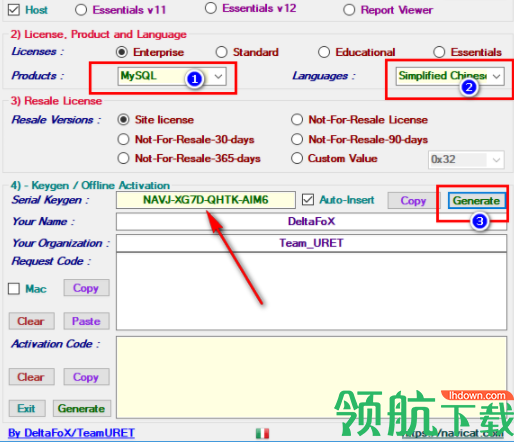Open the Products MySQL dropdown
Viewport: 514px width, 443px height.
172,76
